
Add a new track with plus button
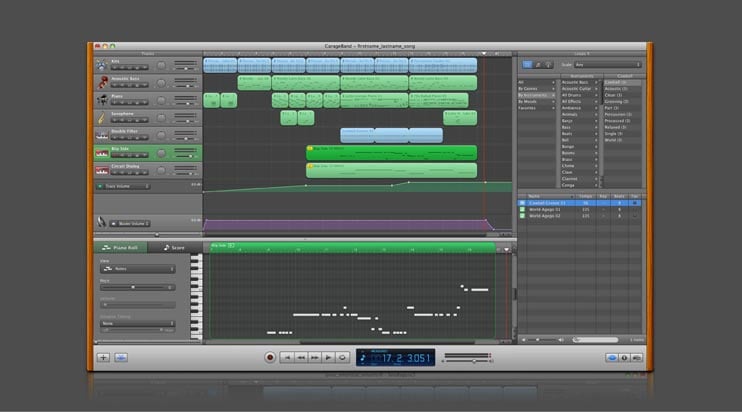(103, 358)
